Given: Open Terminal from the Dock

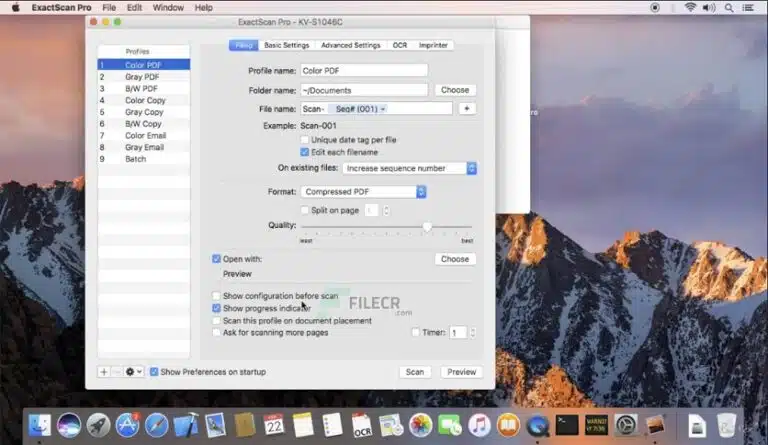Looking at the screenshot, I should click(567, 424).
